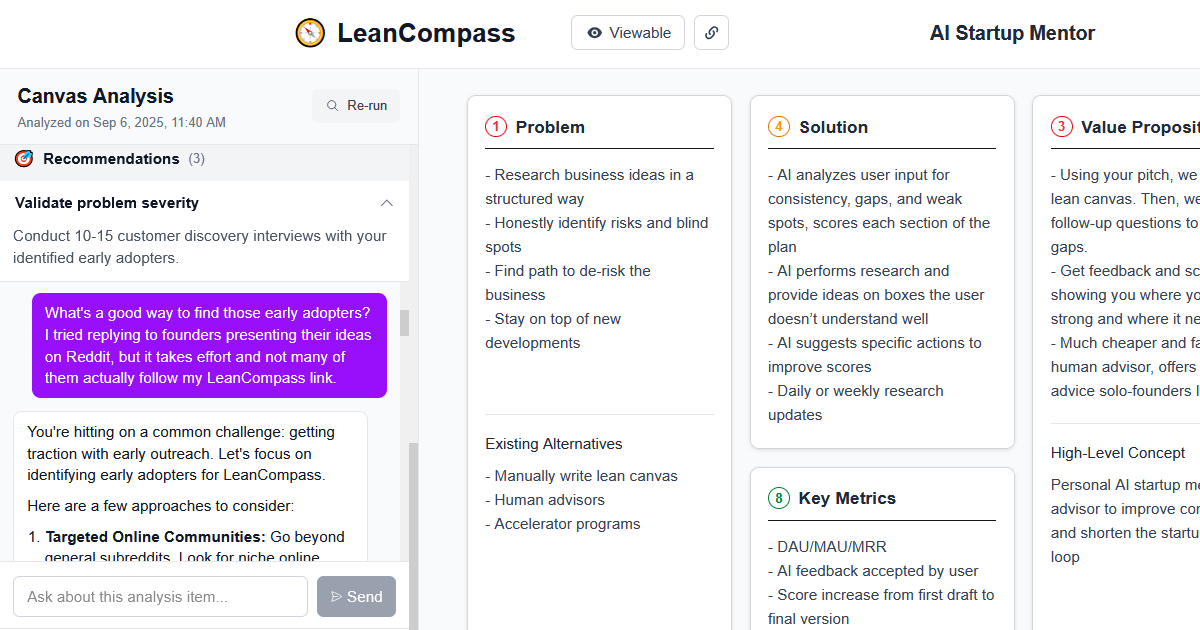Click the Recommendations target icon

pyautogui.click(x=25, y=158)
